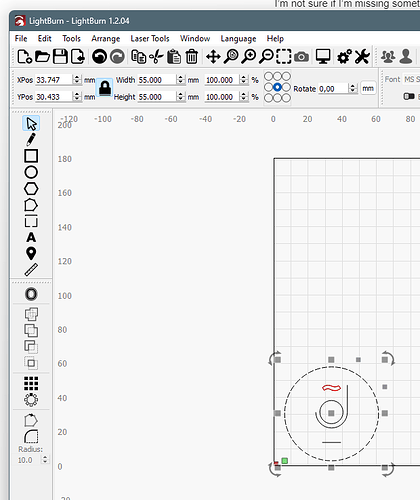Paste with the clipboard icon
This screenshot has width=420, height=500.
[x=174, y=56]
